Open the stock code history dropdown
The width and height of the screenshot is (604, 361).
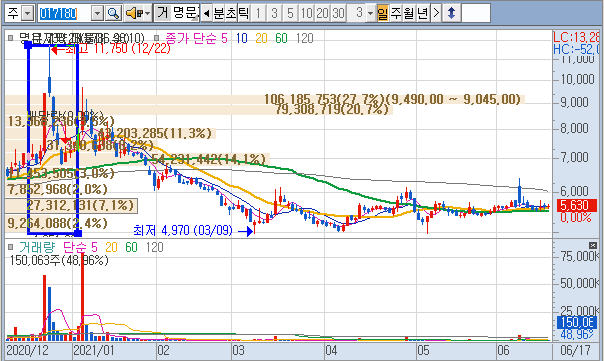[97, 13]
